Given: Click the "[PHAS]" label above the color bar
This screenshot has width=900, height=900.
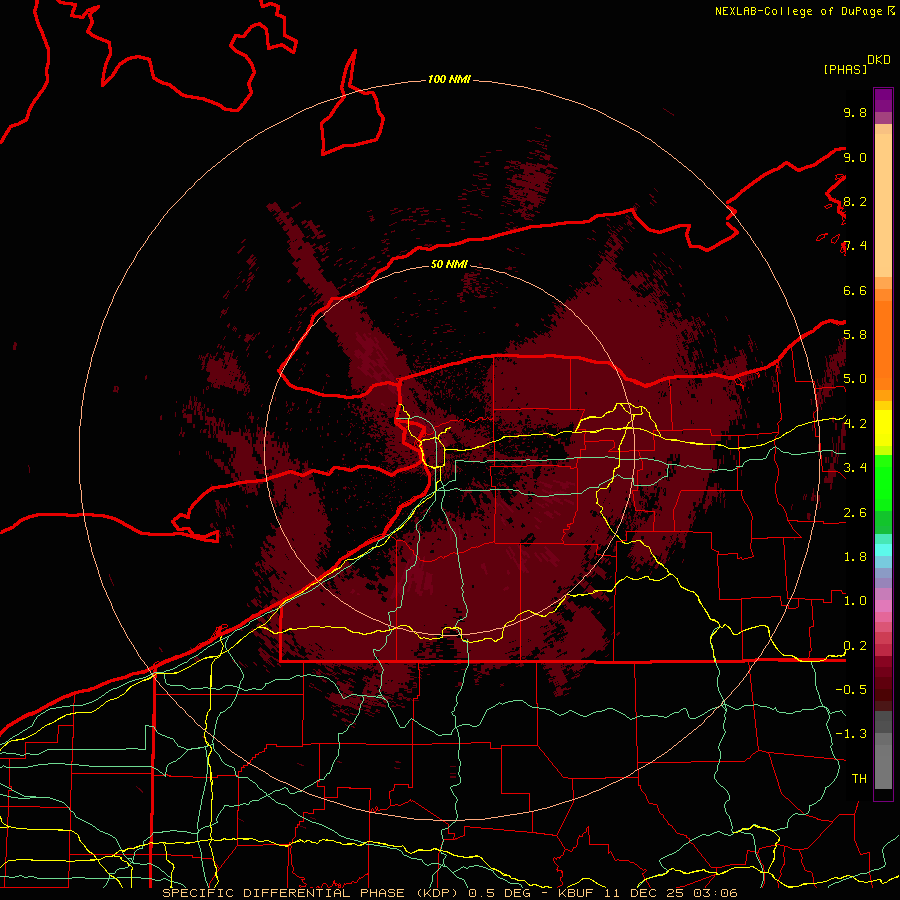Looking at the screenshot, I should (845, 69).
